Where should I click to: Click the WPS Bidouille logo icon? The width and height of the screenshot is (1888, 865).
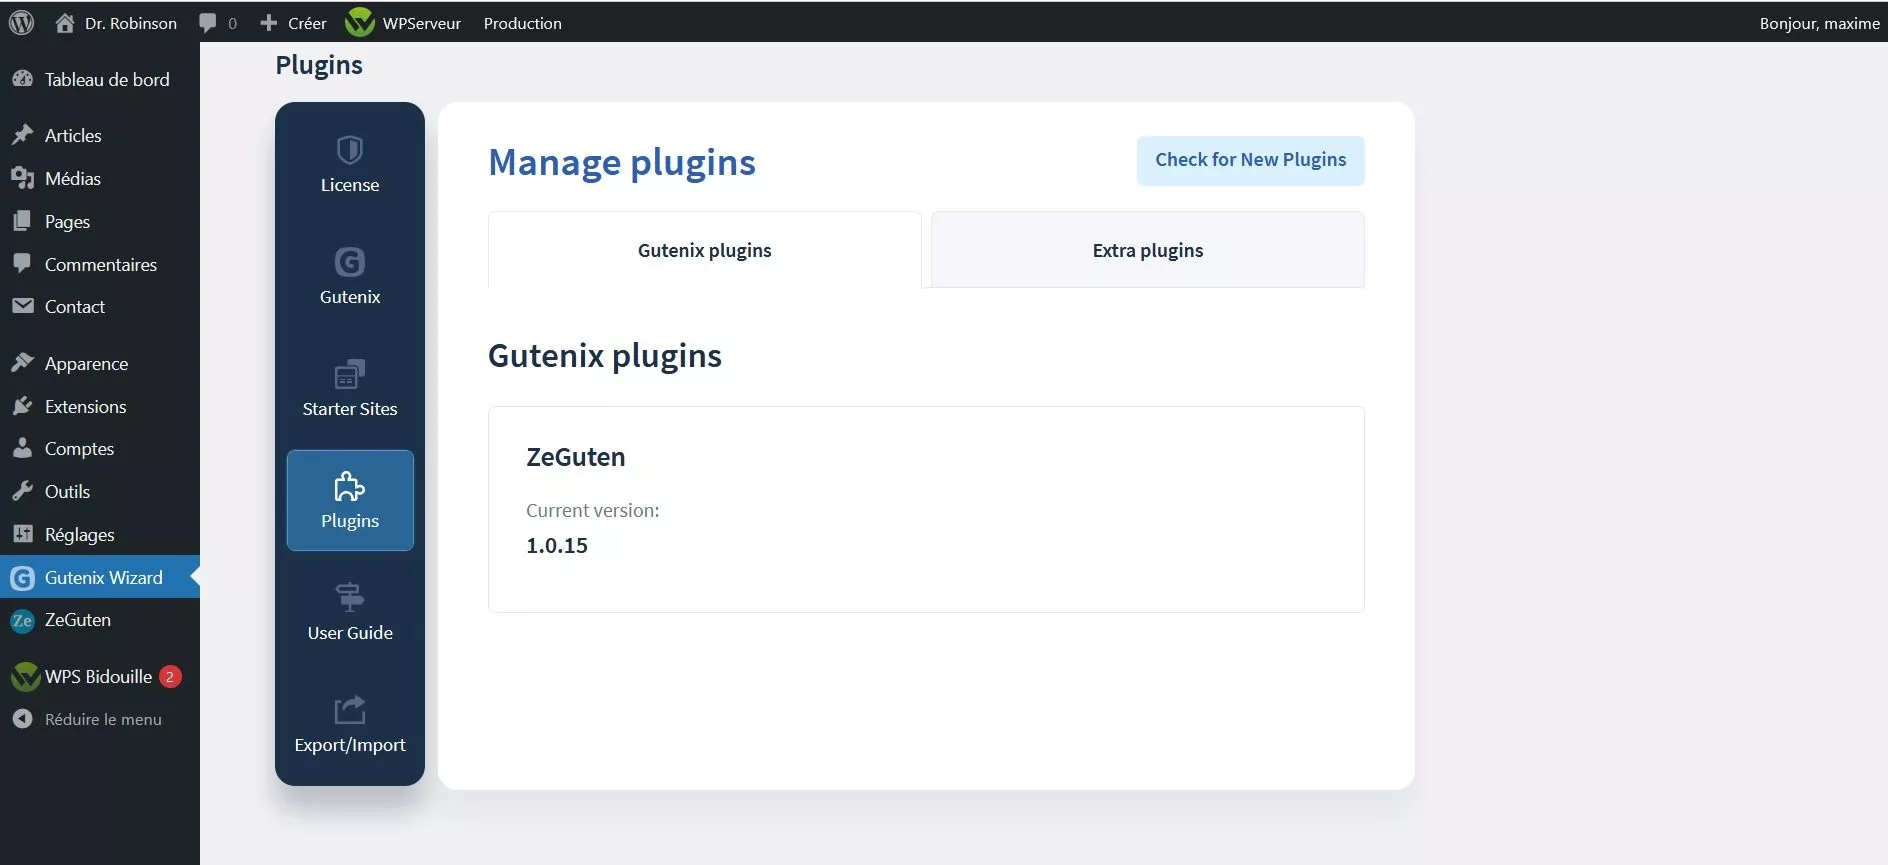coord(24,677)
